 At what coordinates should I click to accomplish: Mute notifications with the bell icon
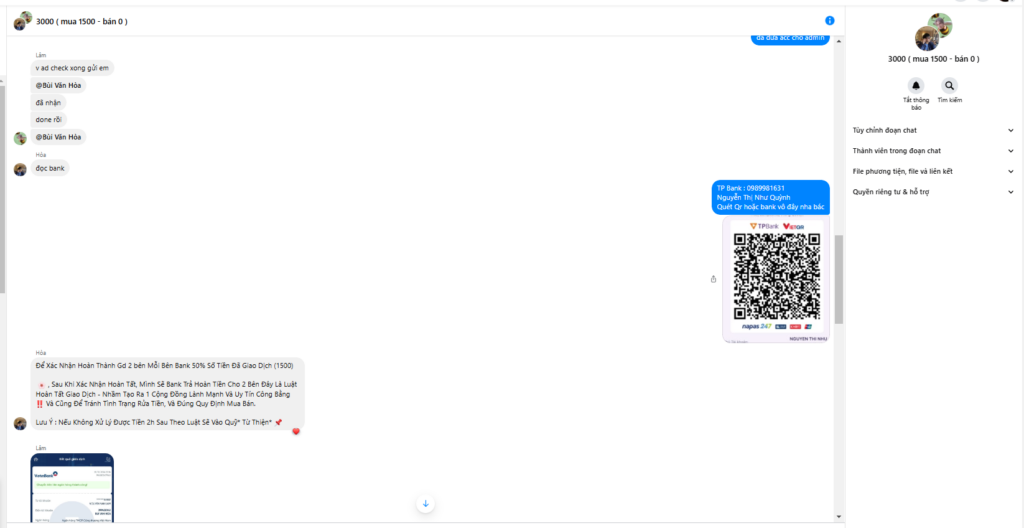(916, 86)
